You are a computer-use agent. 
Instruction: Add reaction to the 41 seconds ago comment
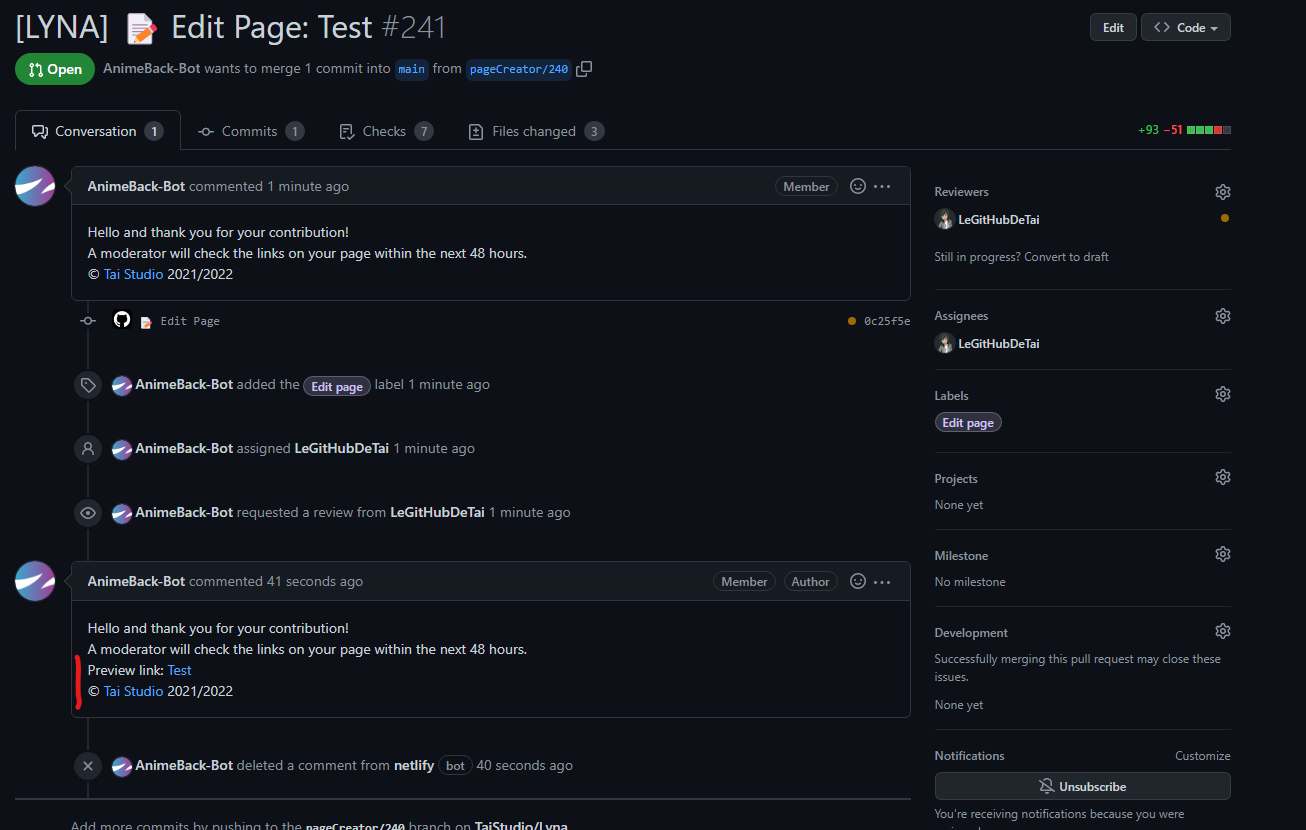(x=857, y=581)
